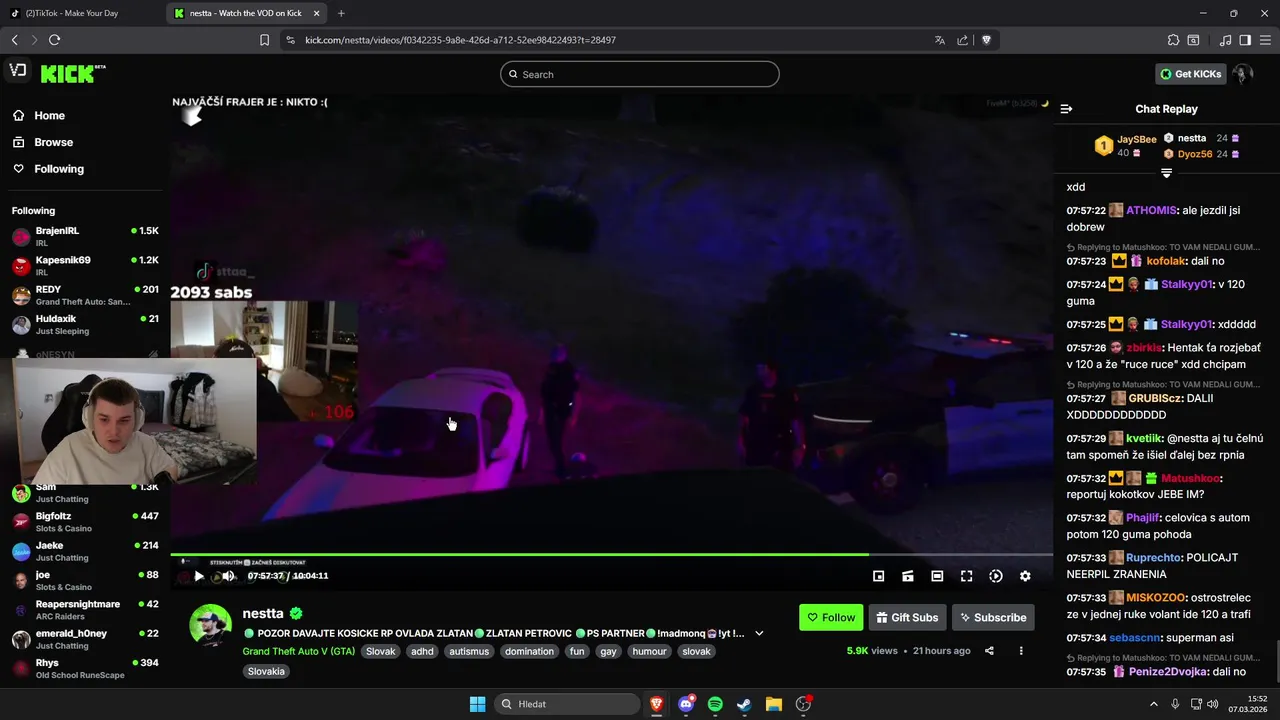This screenshot has width=1280, height=720.
Task: Bookmark this page
Action: (x=264, y=40)
